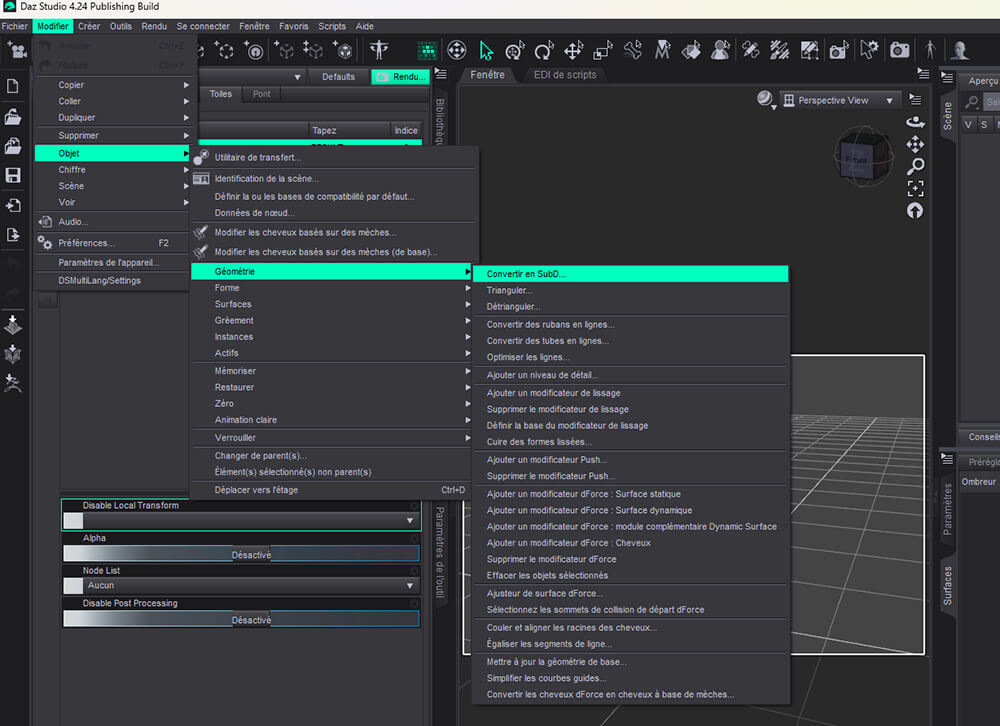Image resolution: width=1000 pixels, height=726 pixels.
Task: Open the Bibliothèque vertical side tab
Action: (439, 120)
